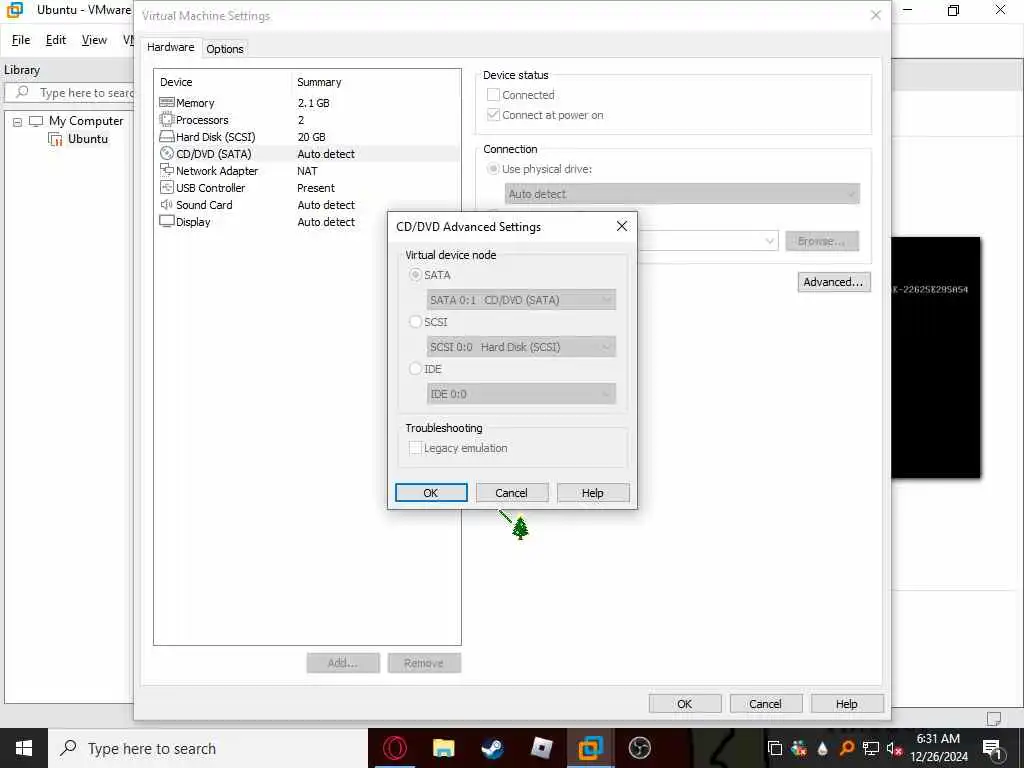Screen dimensions: 1024x768
Task: Click the Add... device button
Action: tap(343, 663)
